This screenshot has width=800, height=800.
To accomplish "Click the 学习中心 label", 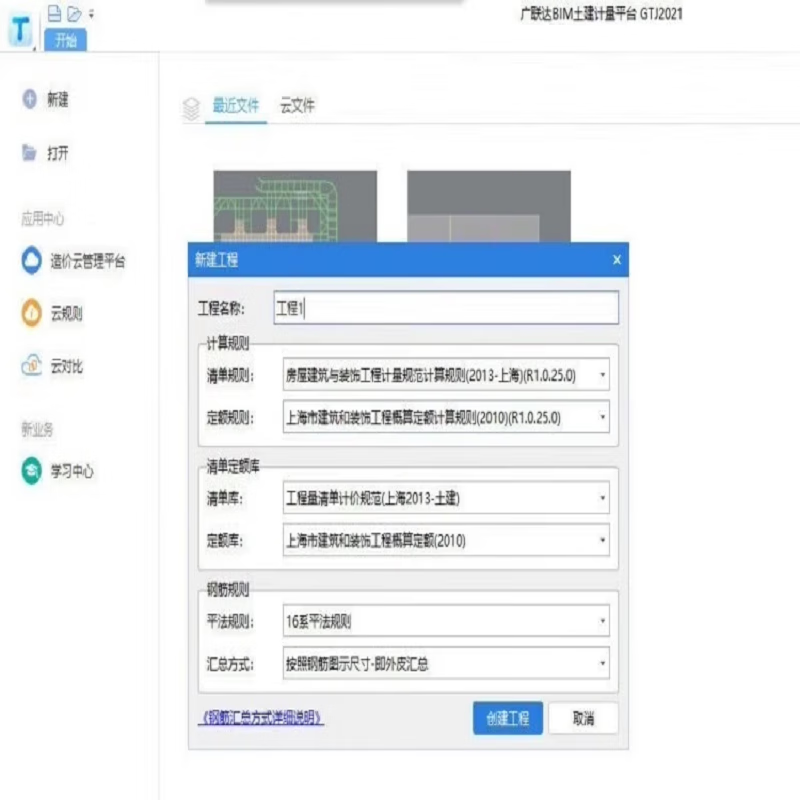I will (x=72, y=471).
